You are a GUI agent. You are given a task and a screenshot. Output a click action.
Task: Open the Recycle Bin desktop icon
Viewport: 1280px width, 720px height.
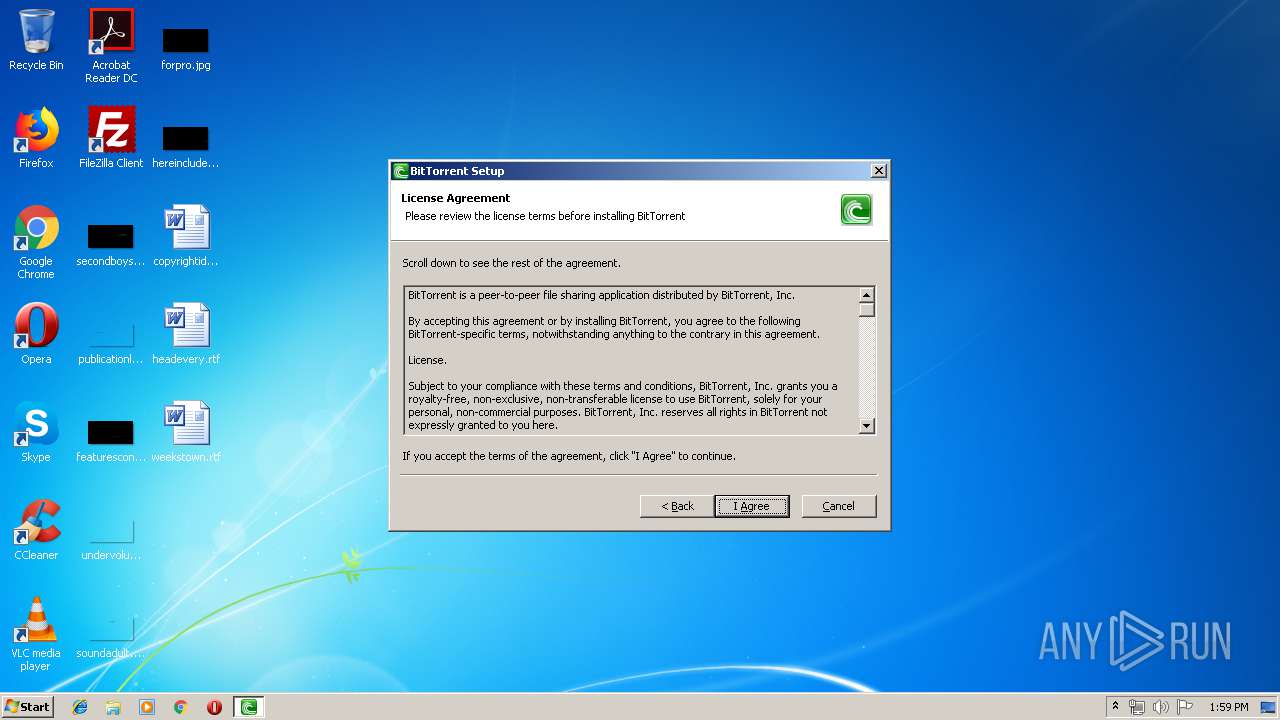point(36,40)
